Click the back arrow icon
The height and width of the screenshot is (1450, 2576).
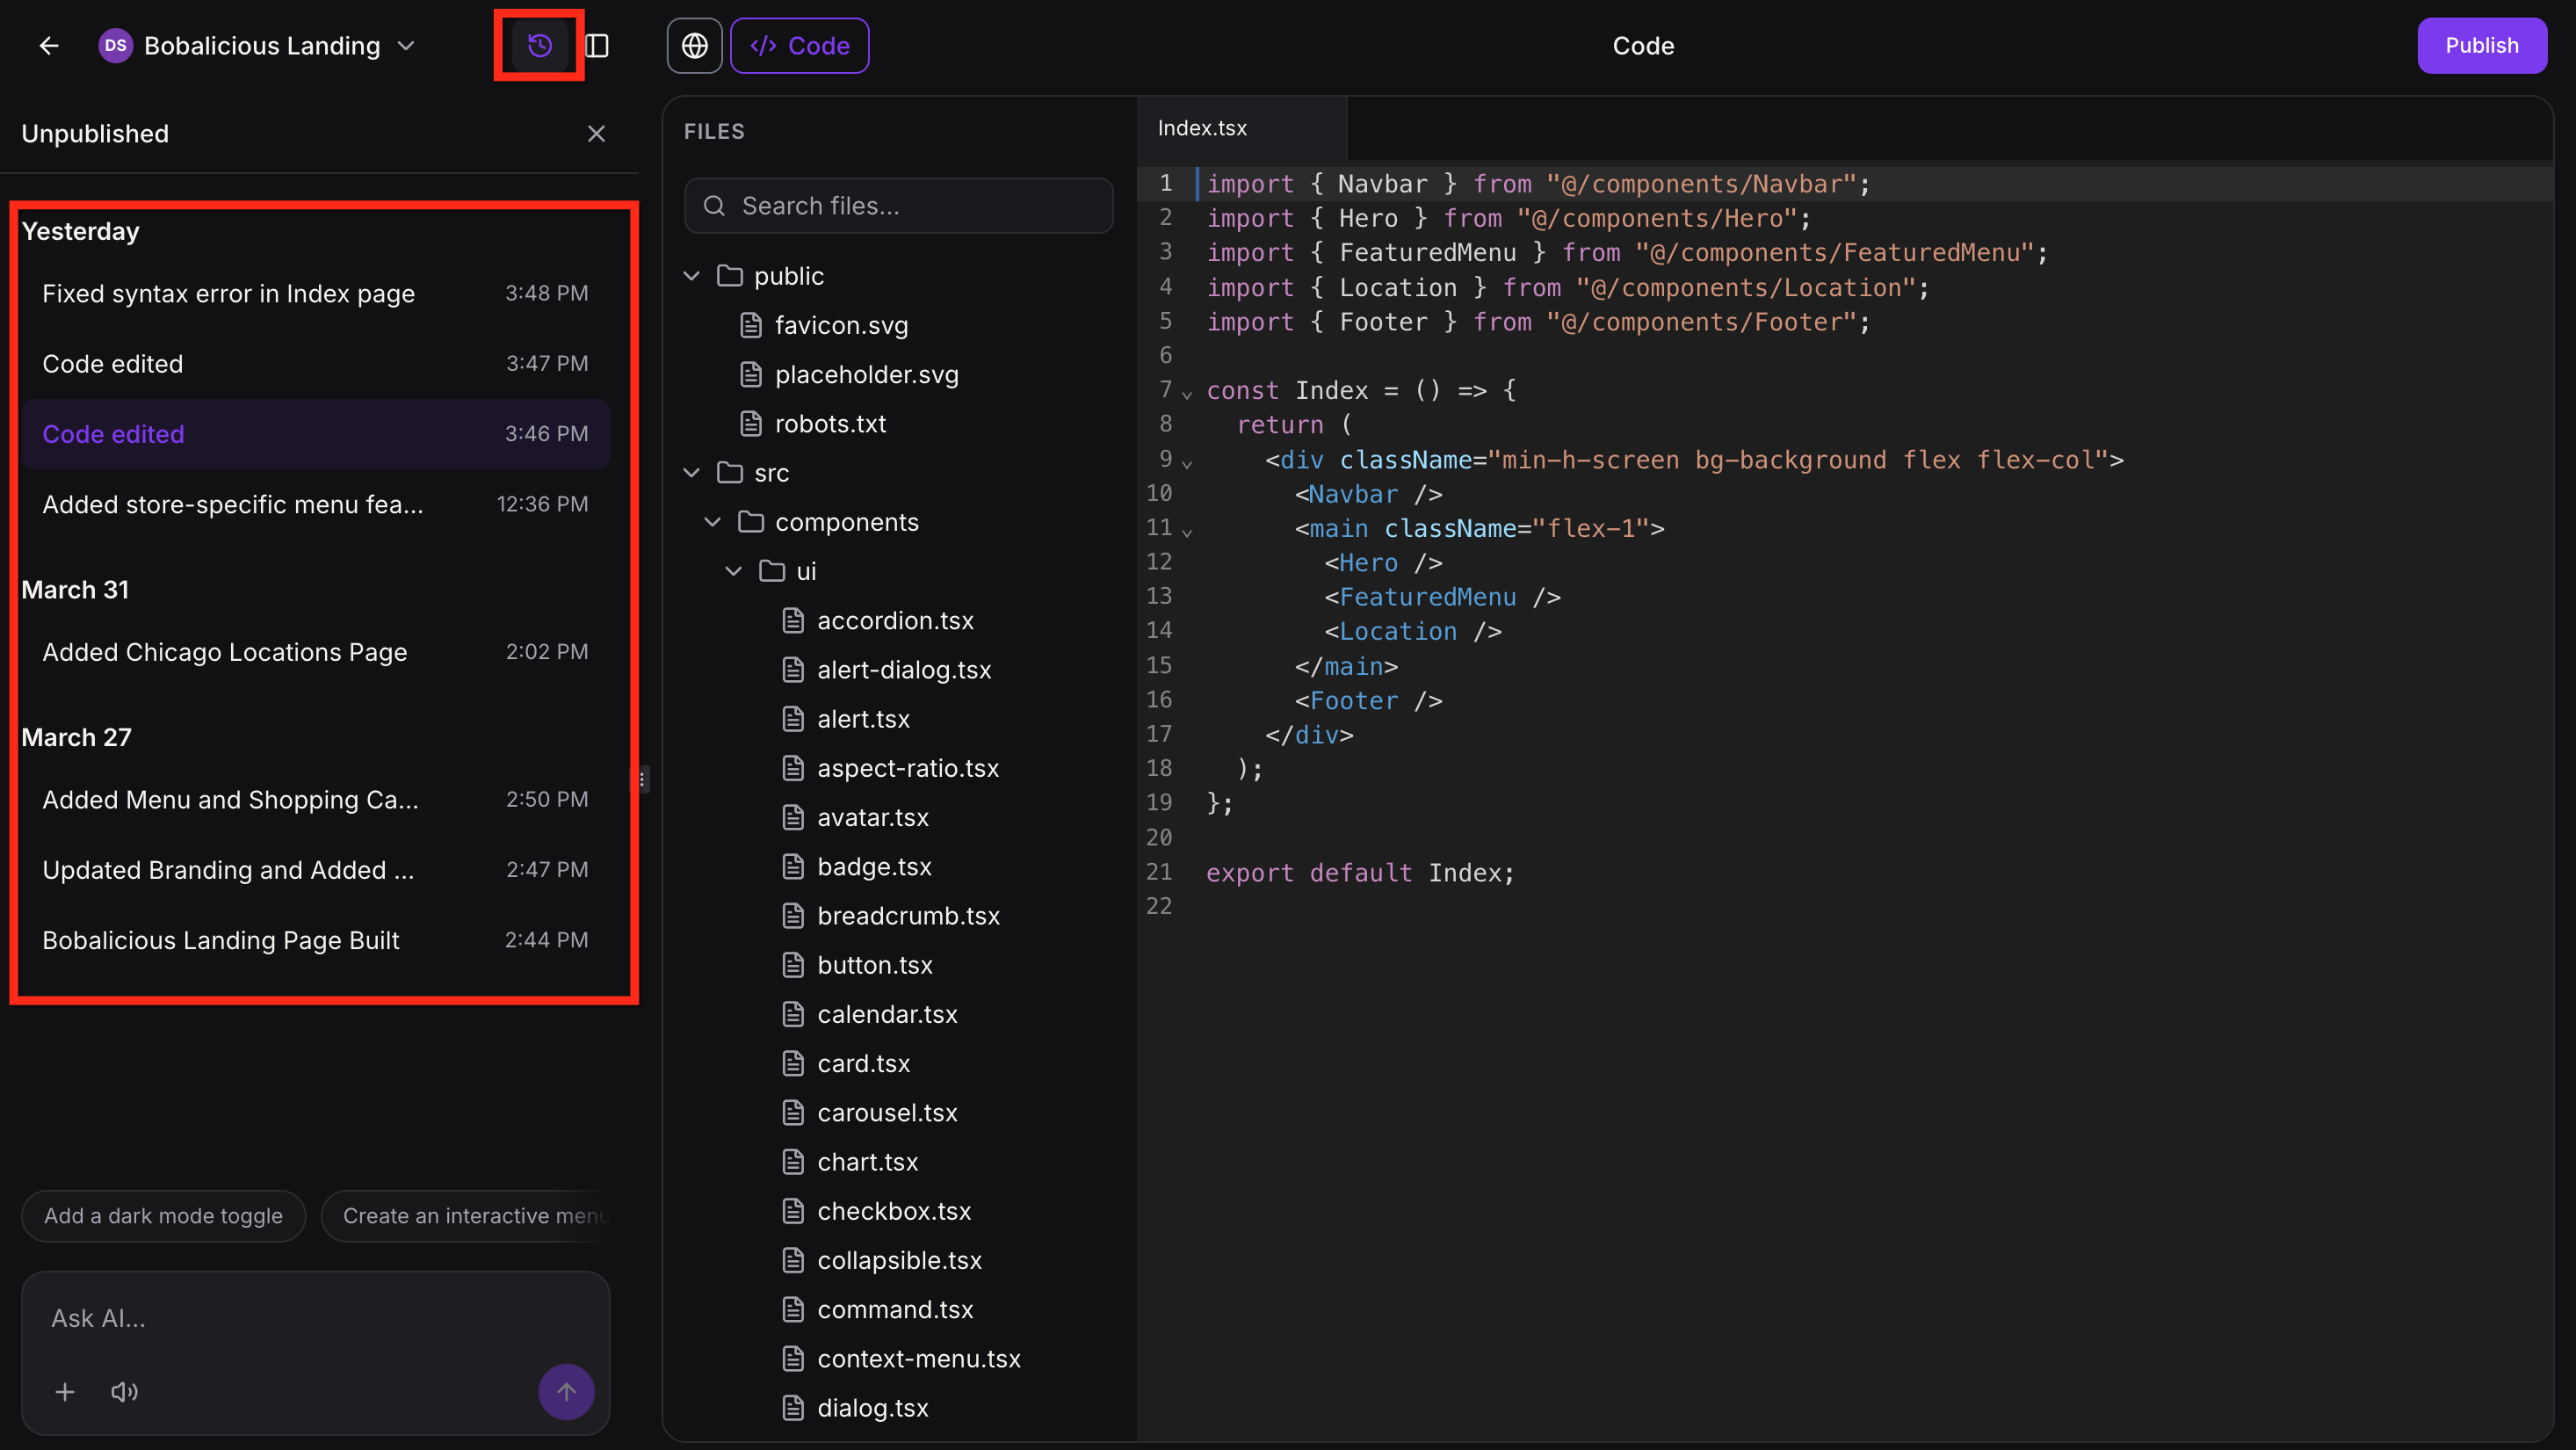click(48, 46)
